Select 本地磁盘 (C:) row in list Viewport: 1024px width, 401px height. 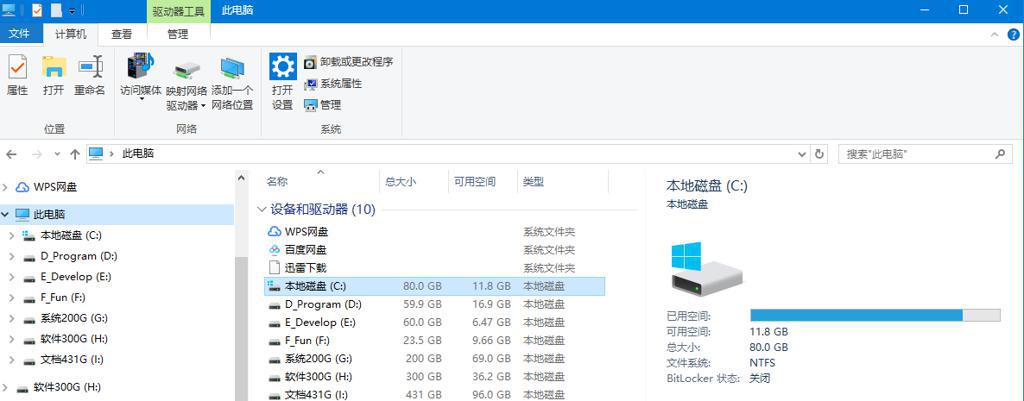(x=434, y=286)
